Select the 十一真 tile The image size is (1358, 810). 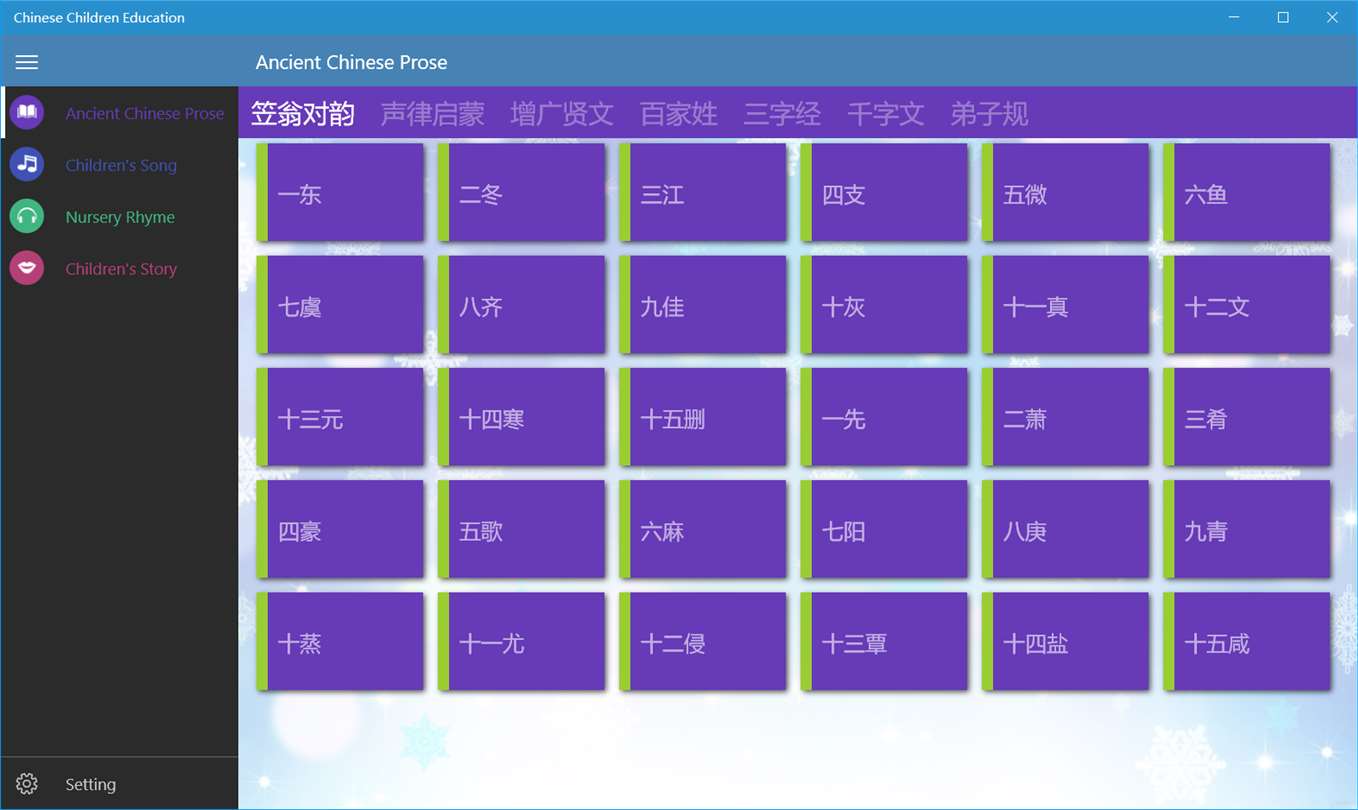[x=1066, y=305]
